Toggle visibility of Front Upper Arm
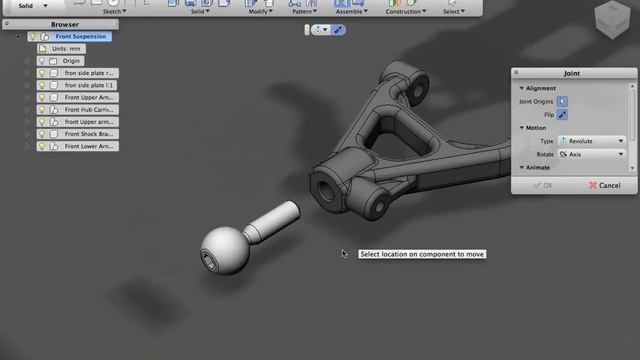 (x=42, y=98)
